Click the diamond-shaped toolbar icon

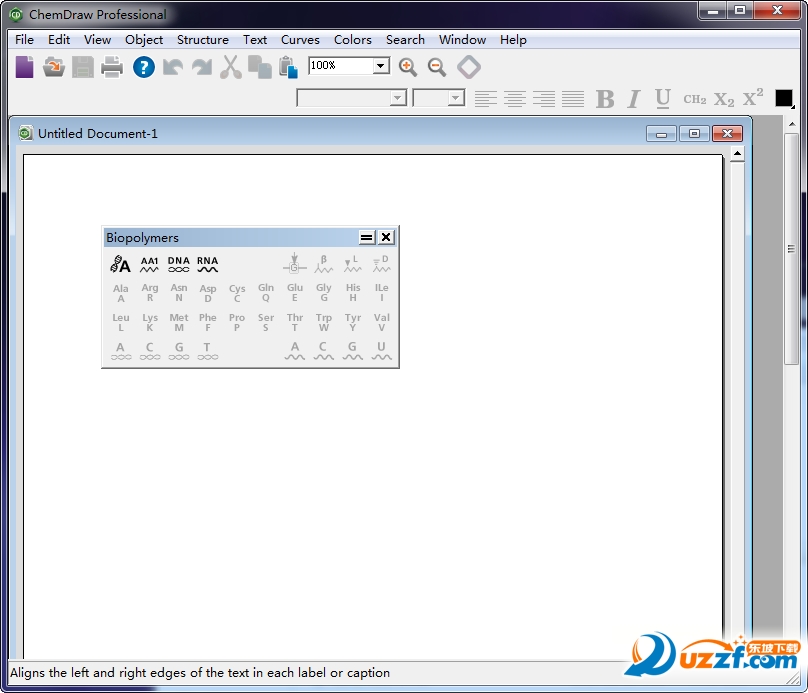click(x=469, y=67)
